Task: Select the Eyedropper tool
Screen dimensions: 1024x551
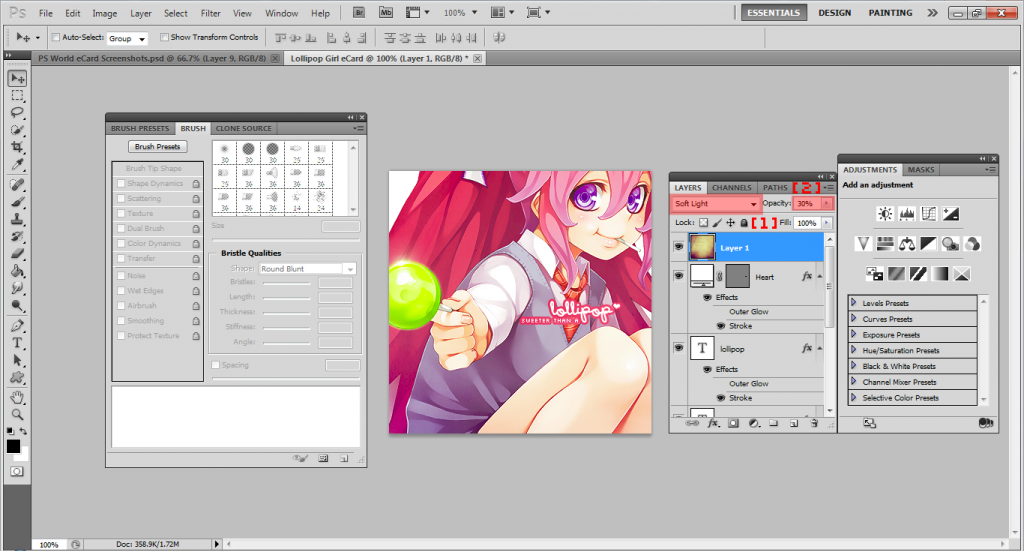Action: coord(18,164)
